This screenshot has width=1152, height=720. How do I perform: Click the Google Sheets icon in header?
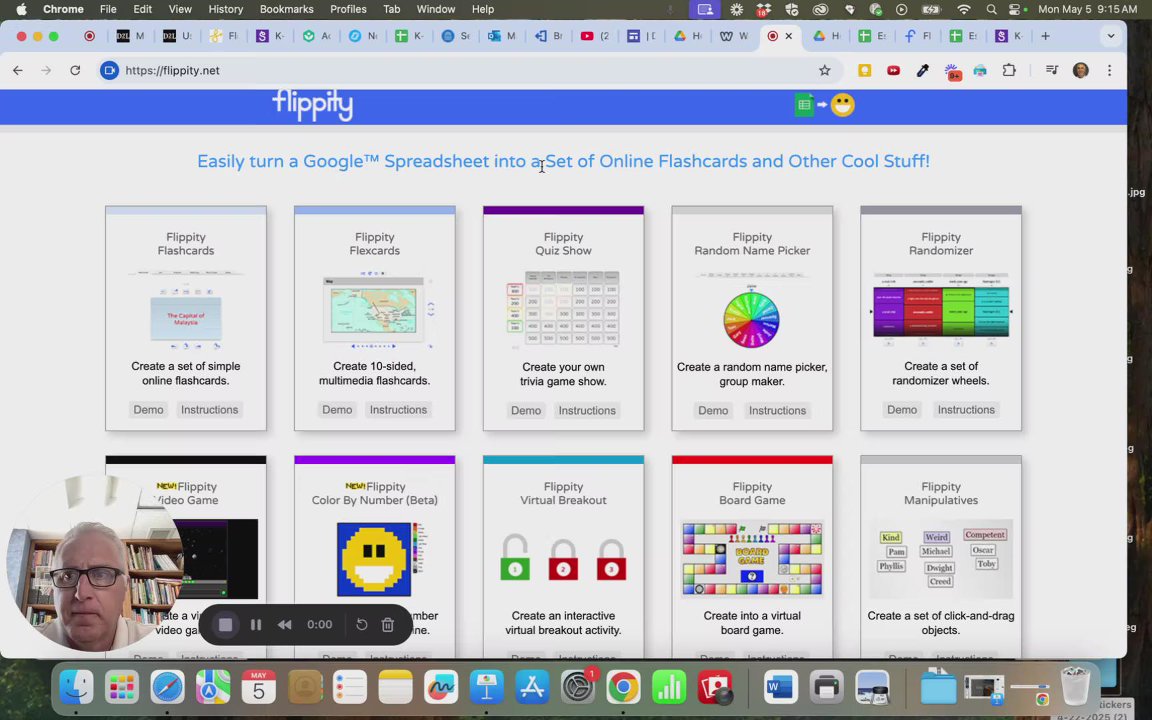804,105
